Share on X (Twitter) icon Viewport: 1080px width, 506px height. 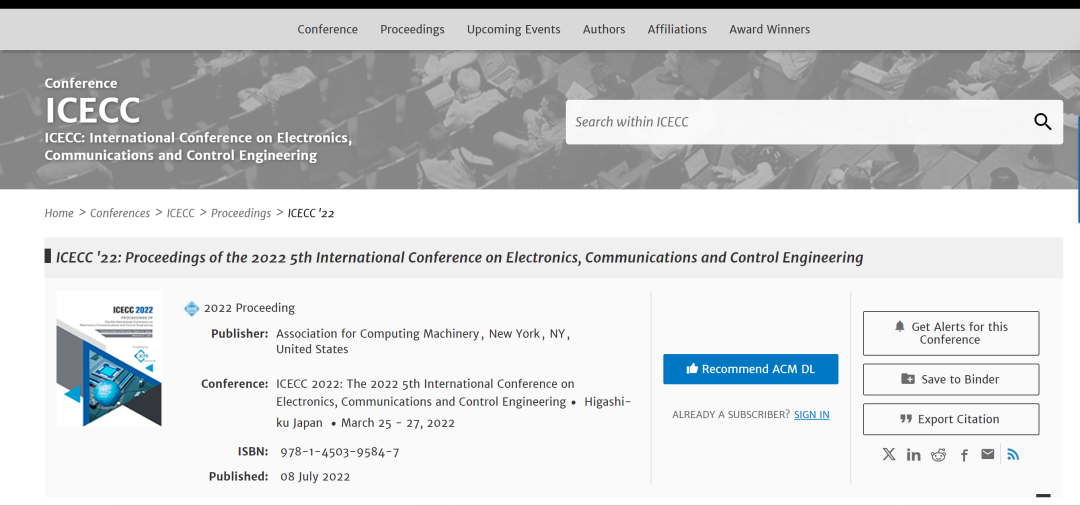[x=889, y=455]
